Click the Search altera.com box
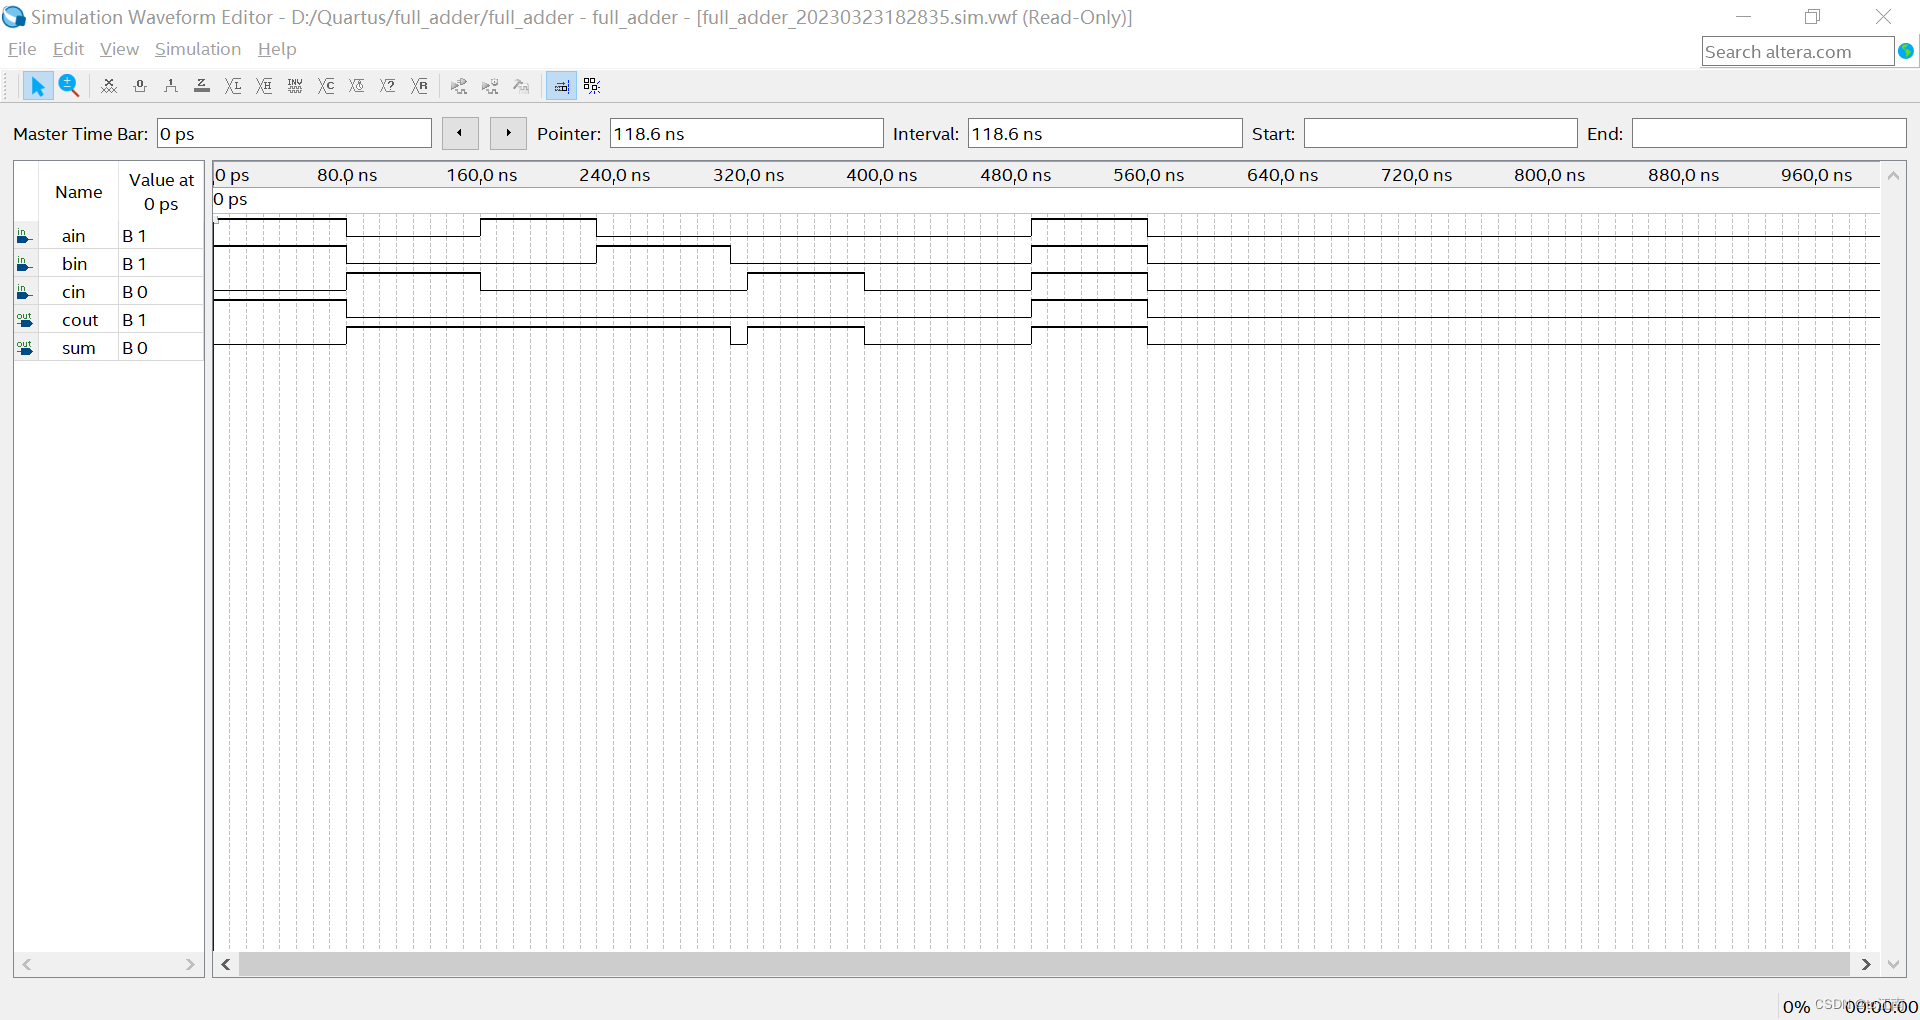Viewport: 1920px width, 1020px height. tap(1798, 51)
